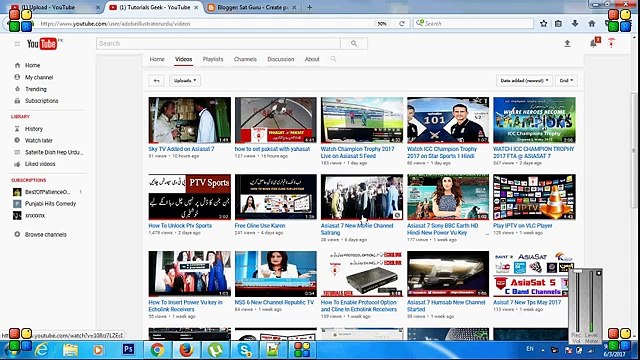Viewport: 640px width, 360px height.
Task: Open the PTV Sports video thumbnail
Action: pos(190,197)
